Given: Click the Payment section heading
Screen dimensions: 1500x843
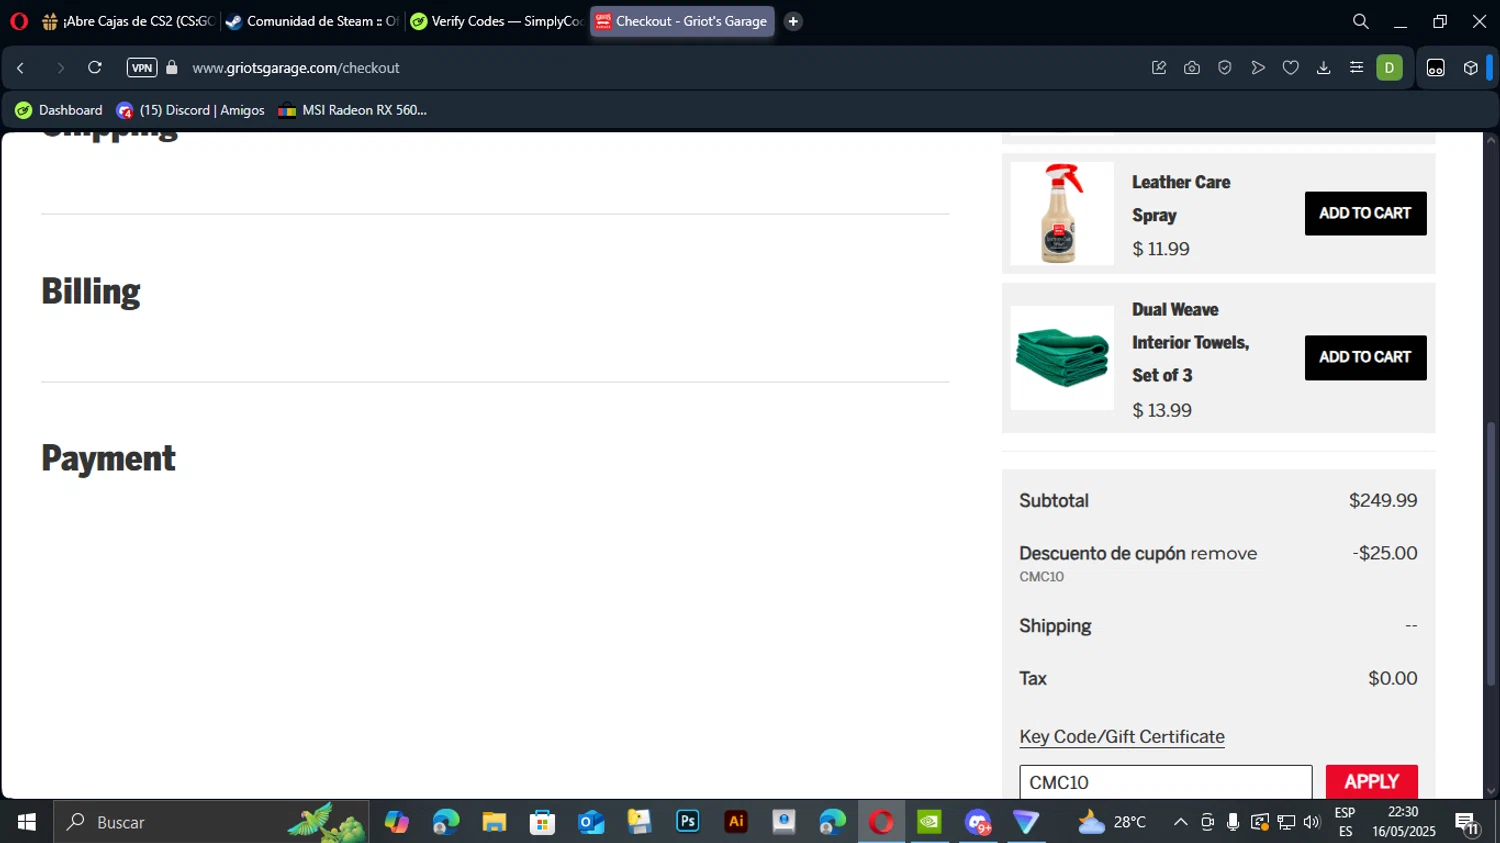Looking at the screenshot, I should pyautogui.click(x=108, y=458).
